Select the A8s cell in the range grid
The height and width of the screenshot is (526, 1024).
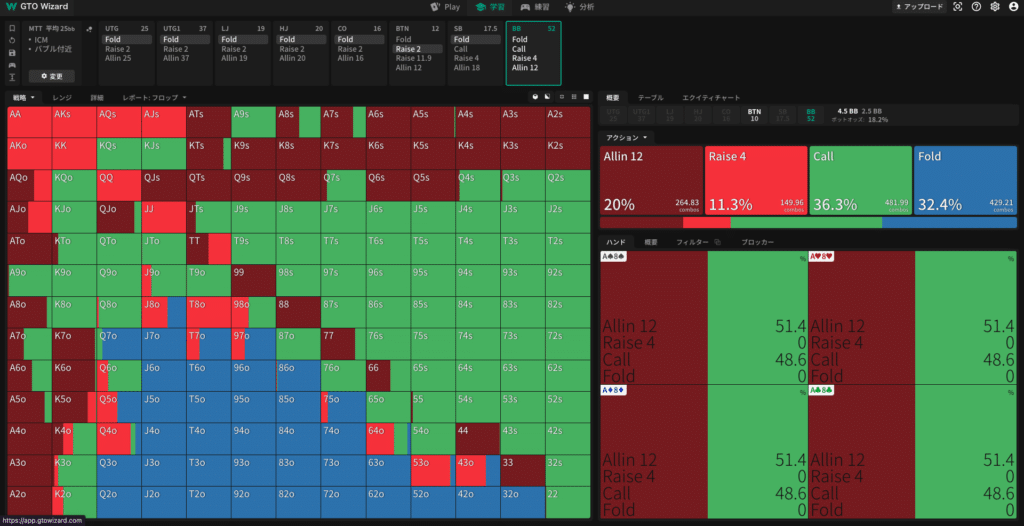298,122
